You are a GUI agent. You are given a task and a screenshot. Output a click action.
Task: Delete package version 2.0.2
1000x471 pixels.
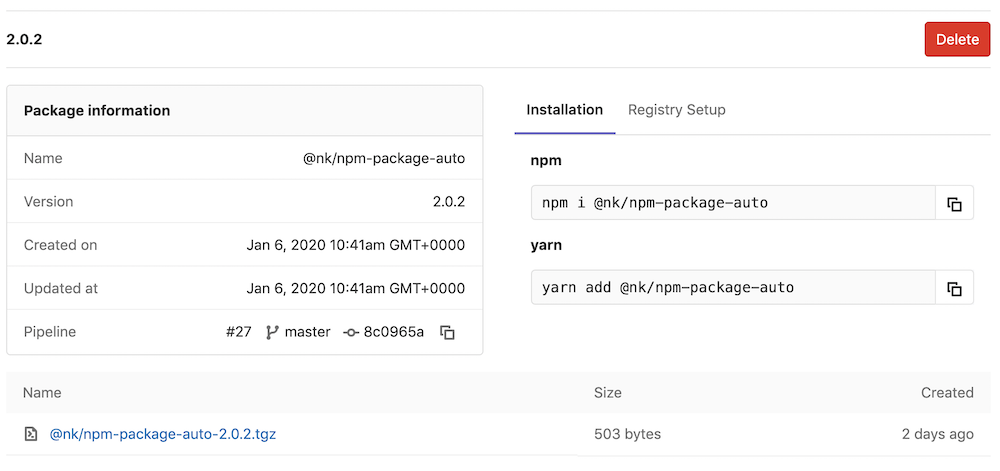coord(957,40)
